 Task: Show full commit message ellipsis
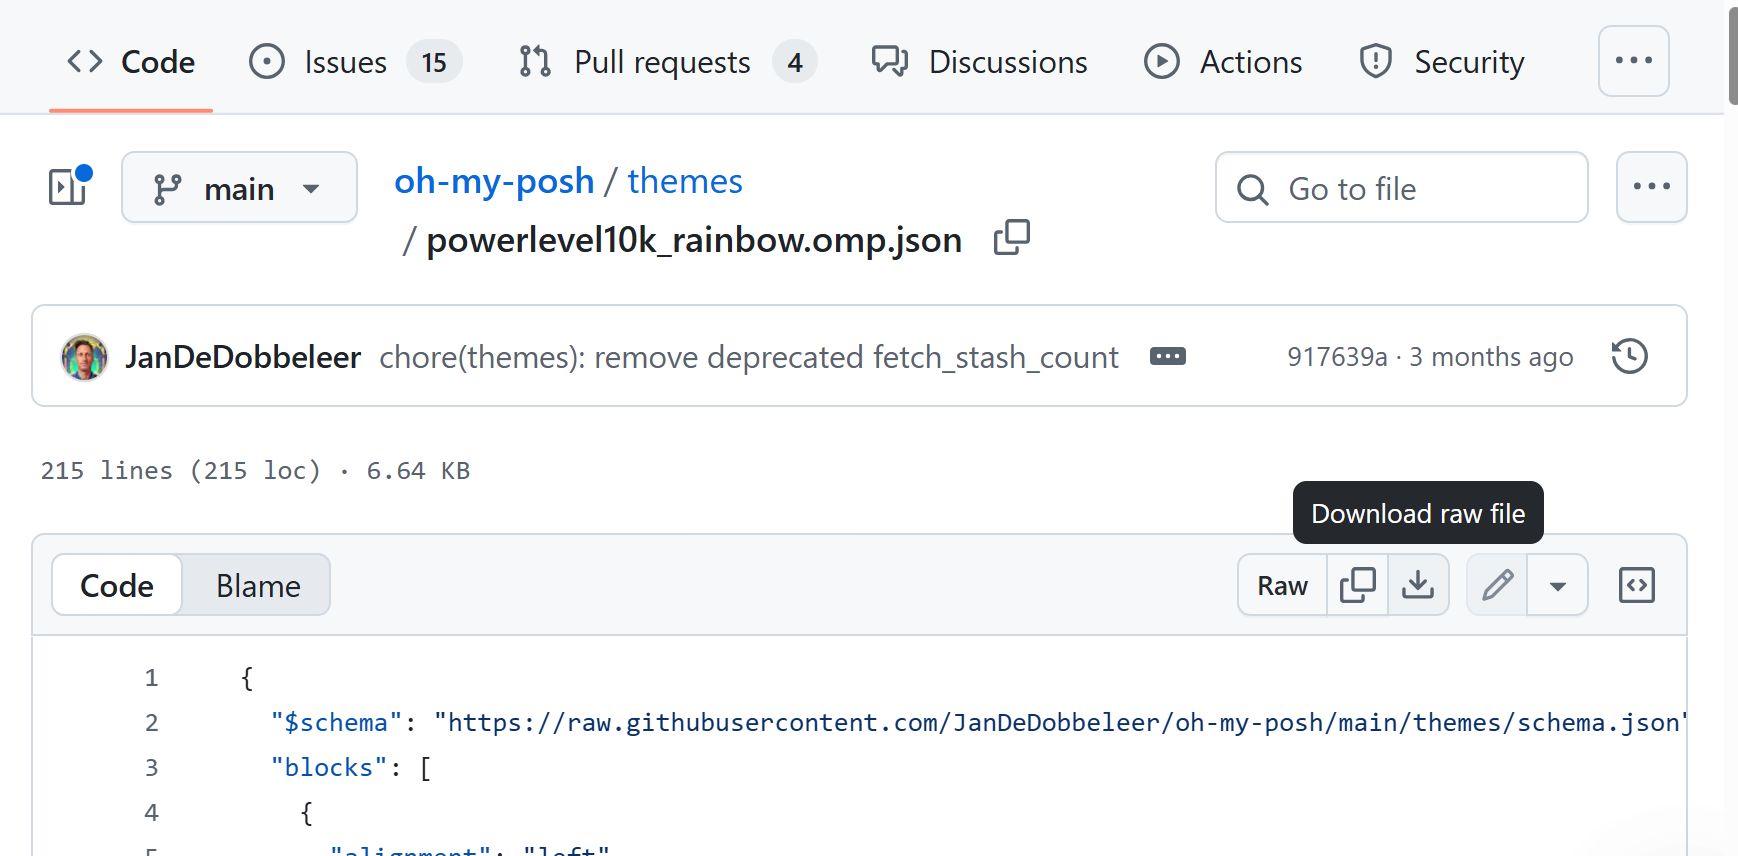[x=1167, y=357]
